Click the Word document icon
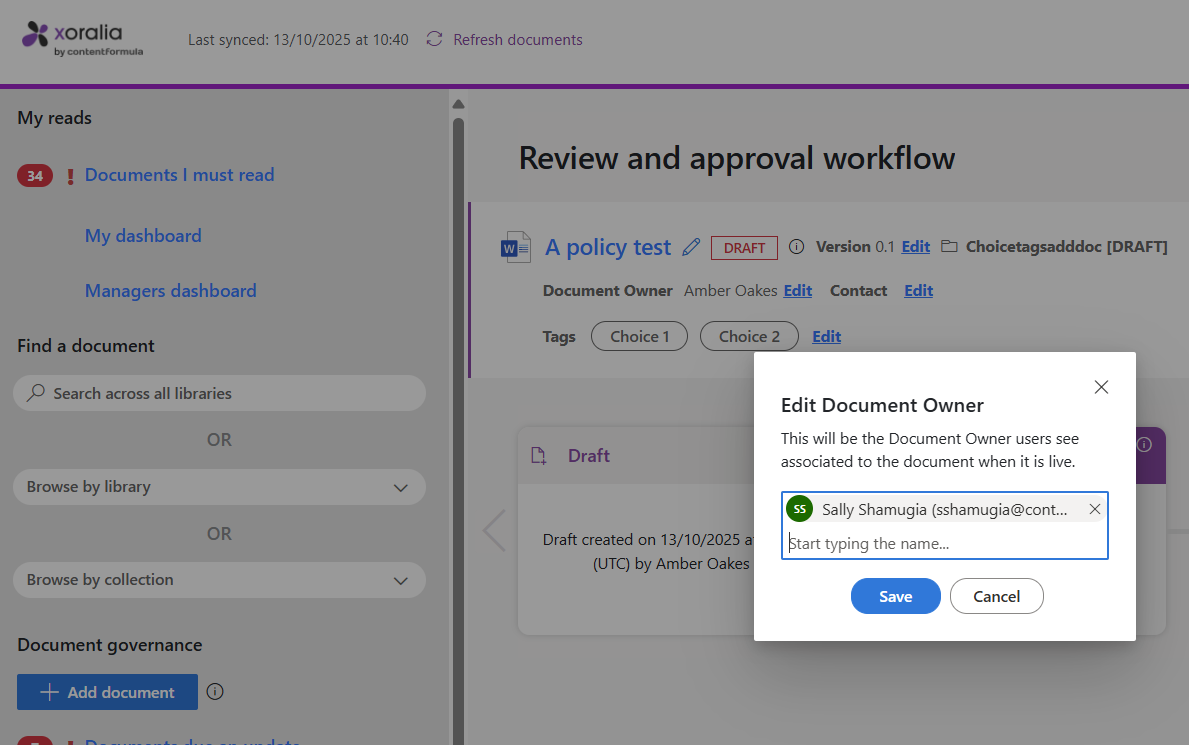The image size is (1189, 745). (x=515, y=247)
